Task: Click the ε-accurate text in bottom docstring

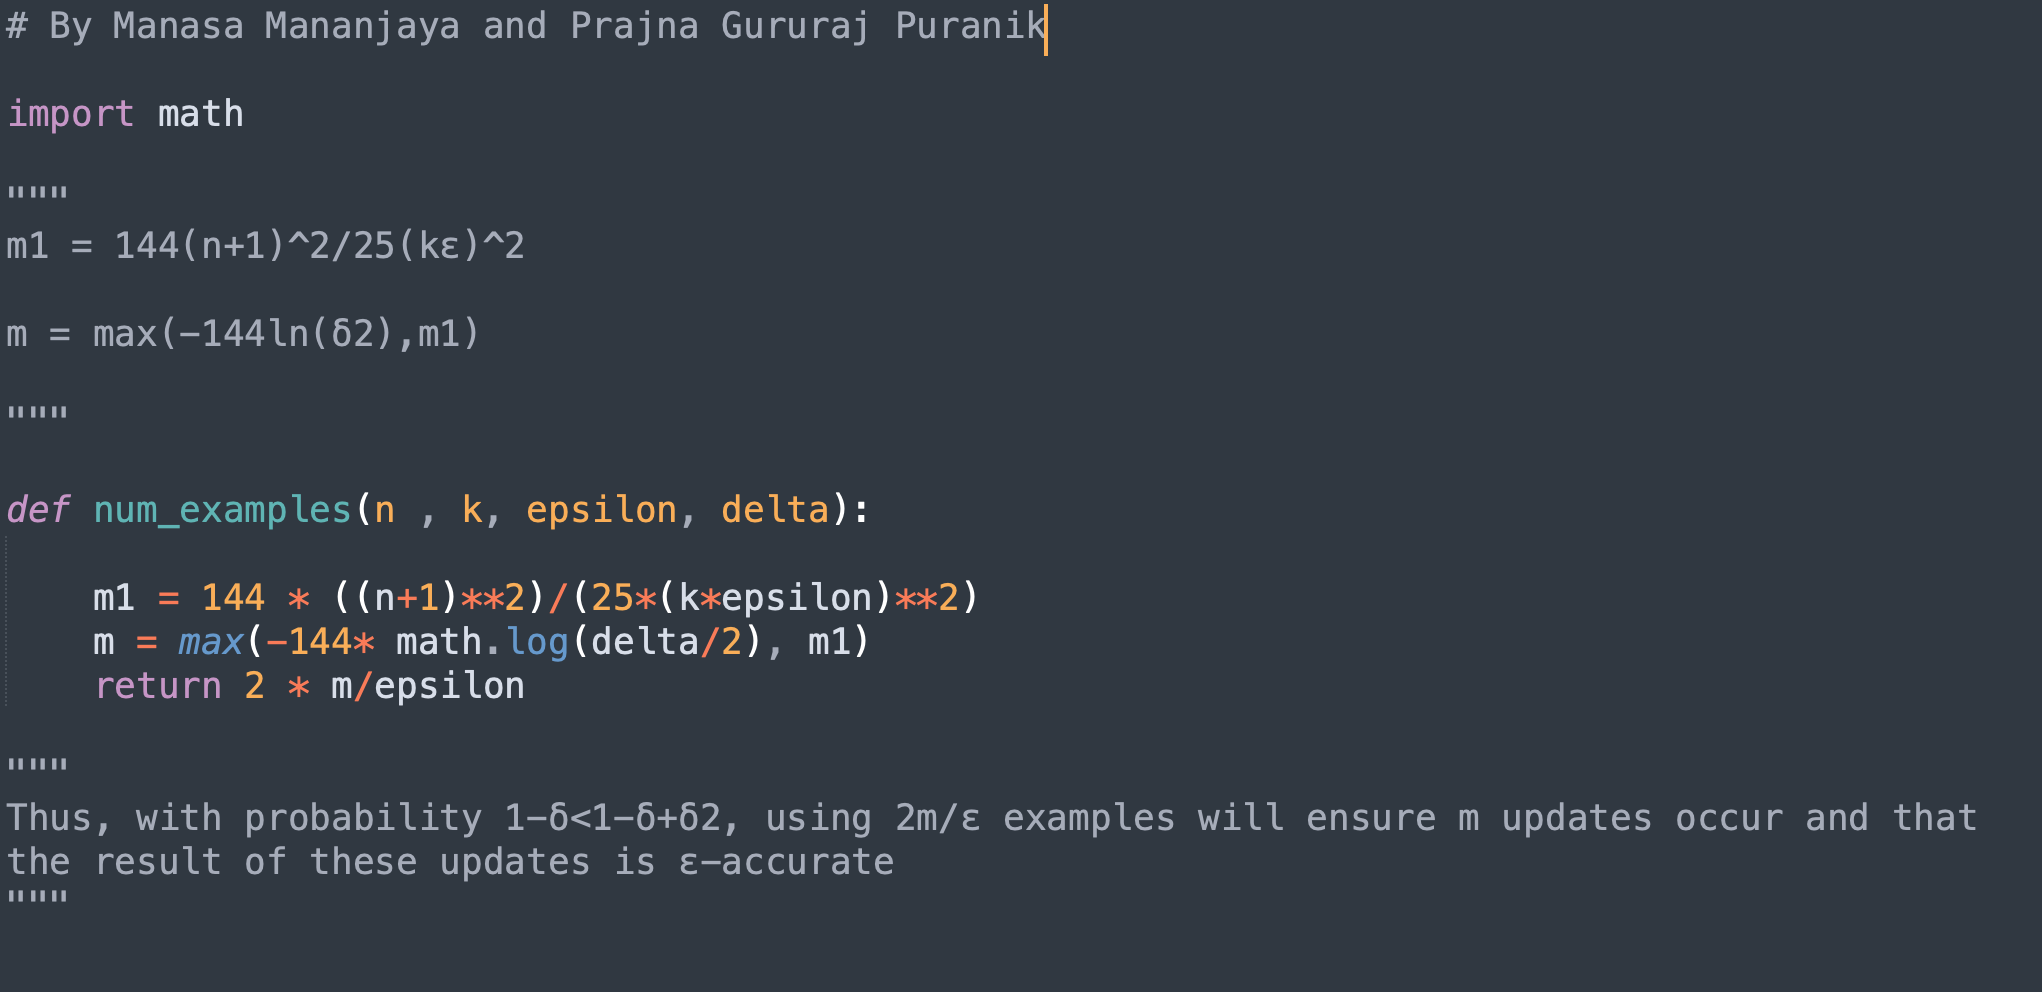Action: [x=786, y=862]
